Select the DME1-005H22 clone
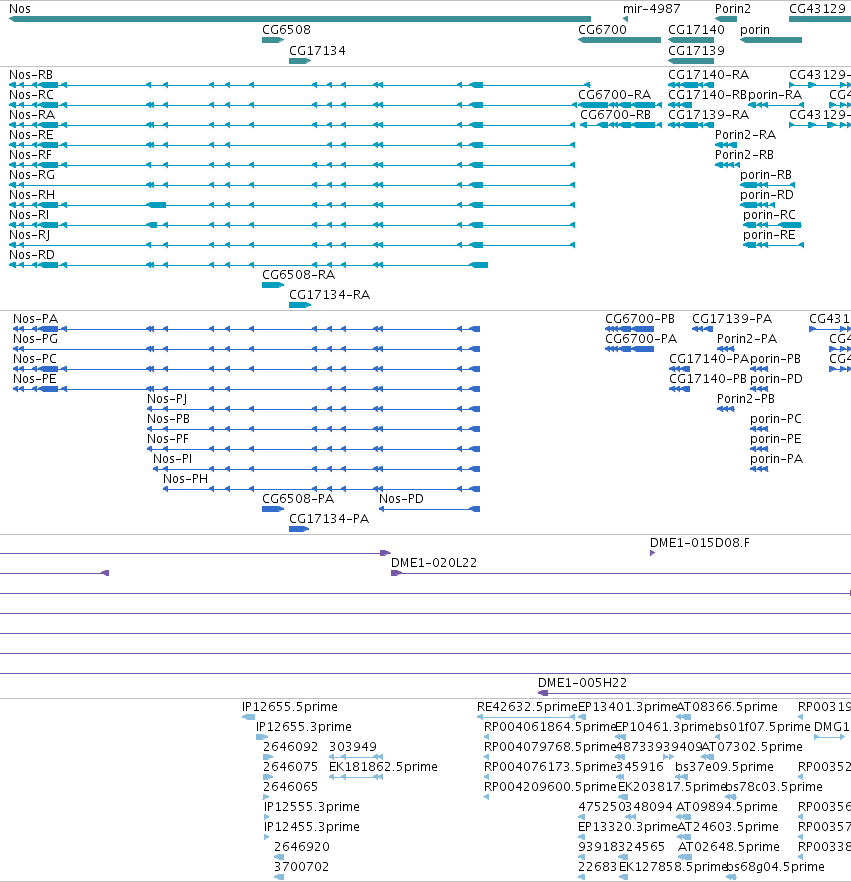The width and height of the screenshot is (851, 882). pyautogui.click(x=695, y=693)
